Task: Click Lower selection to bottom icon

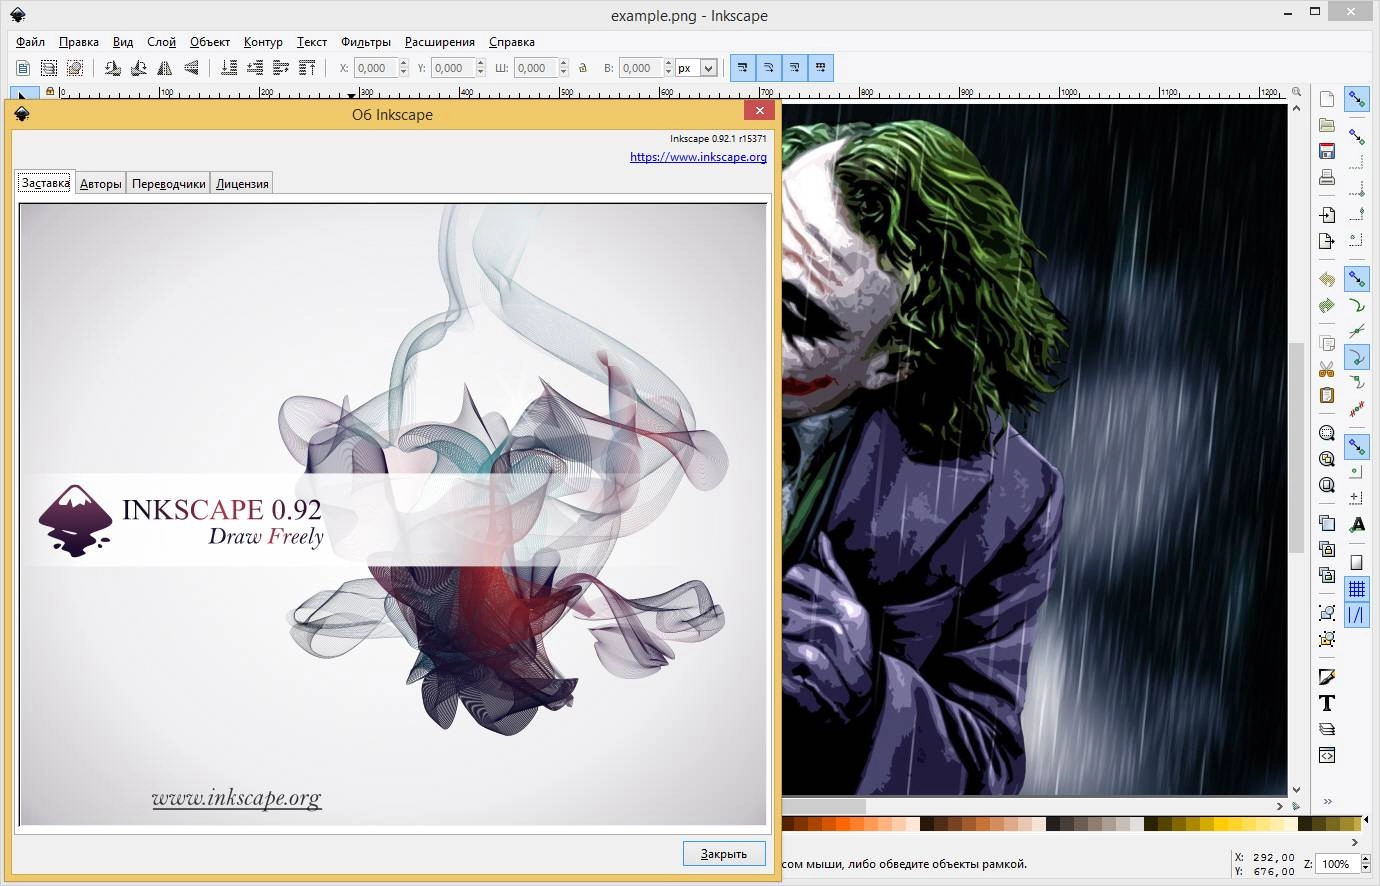Action: tap(229, 68)
